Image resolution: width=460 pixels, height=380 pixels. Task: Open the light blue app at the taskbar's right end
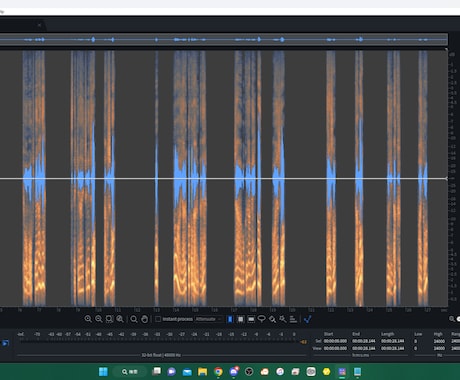(x=357, y=371)
